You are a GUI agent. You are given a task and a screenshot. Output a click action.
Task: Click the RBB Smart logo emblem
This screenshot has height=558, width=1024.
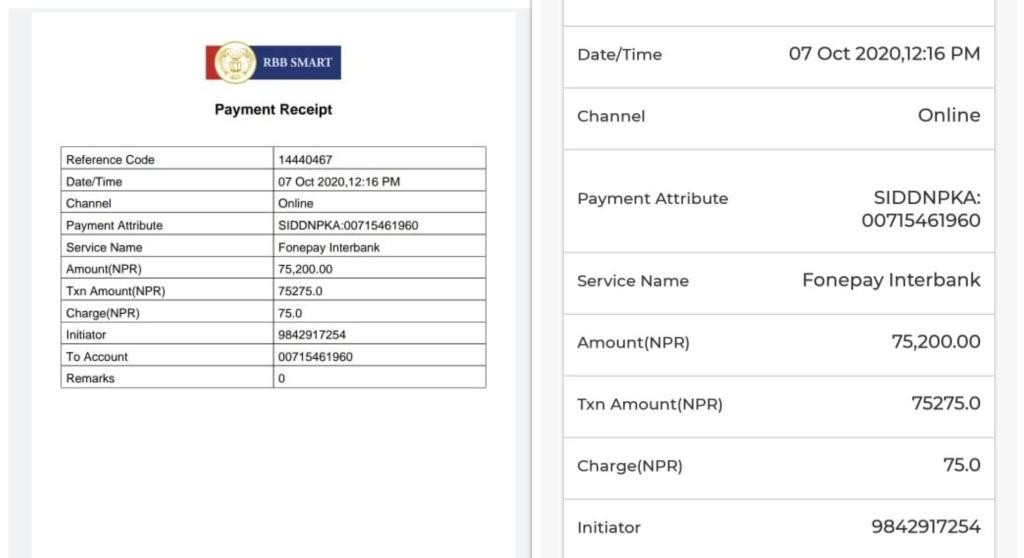coord(235,63)
